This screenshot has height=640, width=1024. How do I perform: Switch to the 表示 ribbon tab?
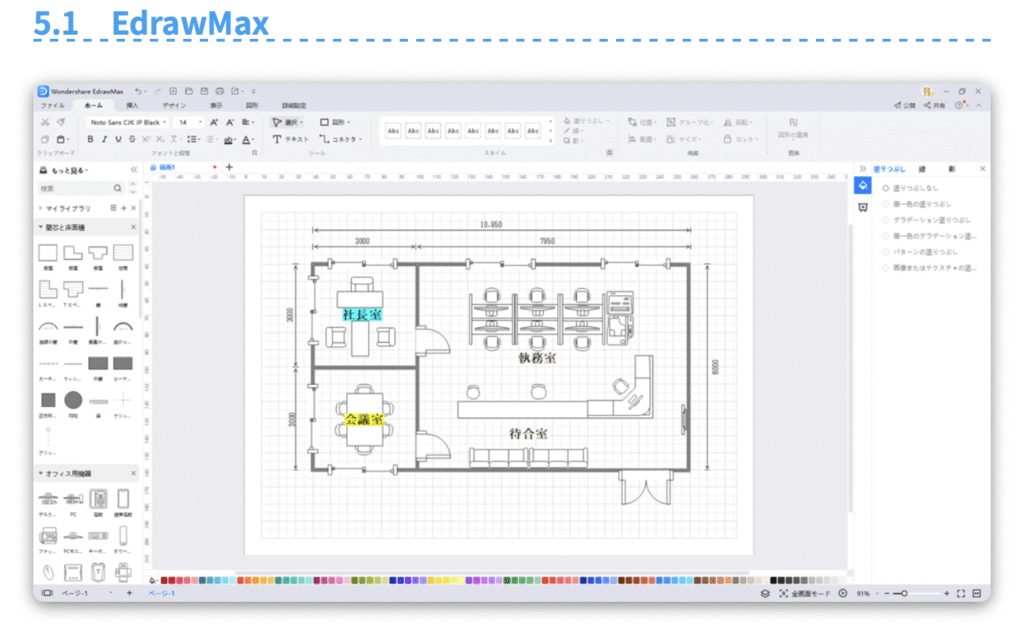click(x=216, y=105)
